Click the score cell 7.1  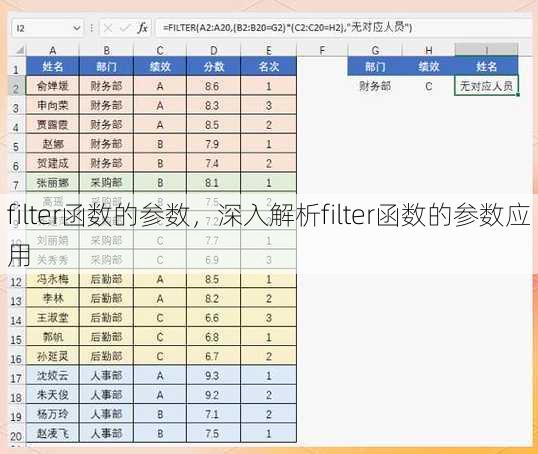(214, 414)
